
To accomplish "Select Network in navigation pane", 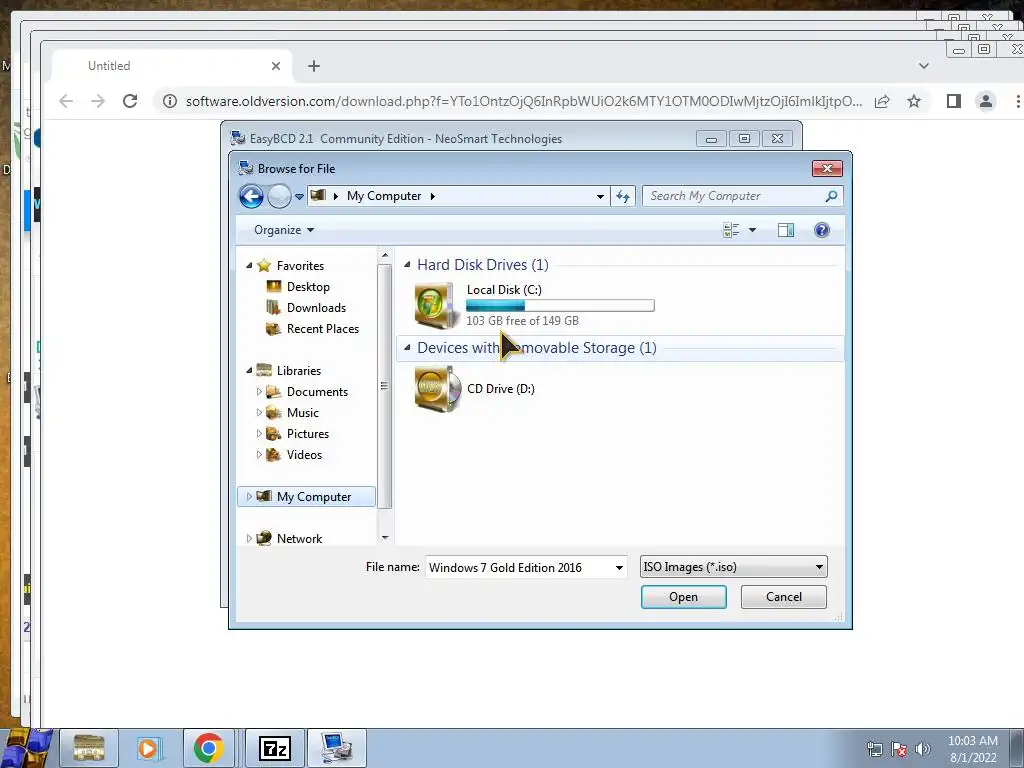I will 299,539.
